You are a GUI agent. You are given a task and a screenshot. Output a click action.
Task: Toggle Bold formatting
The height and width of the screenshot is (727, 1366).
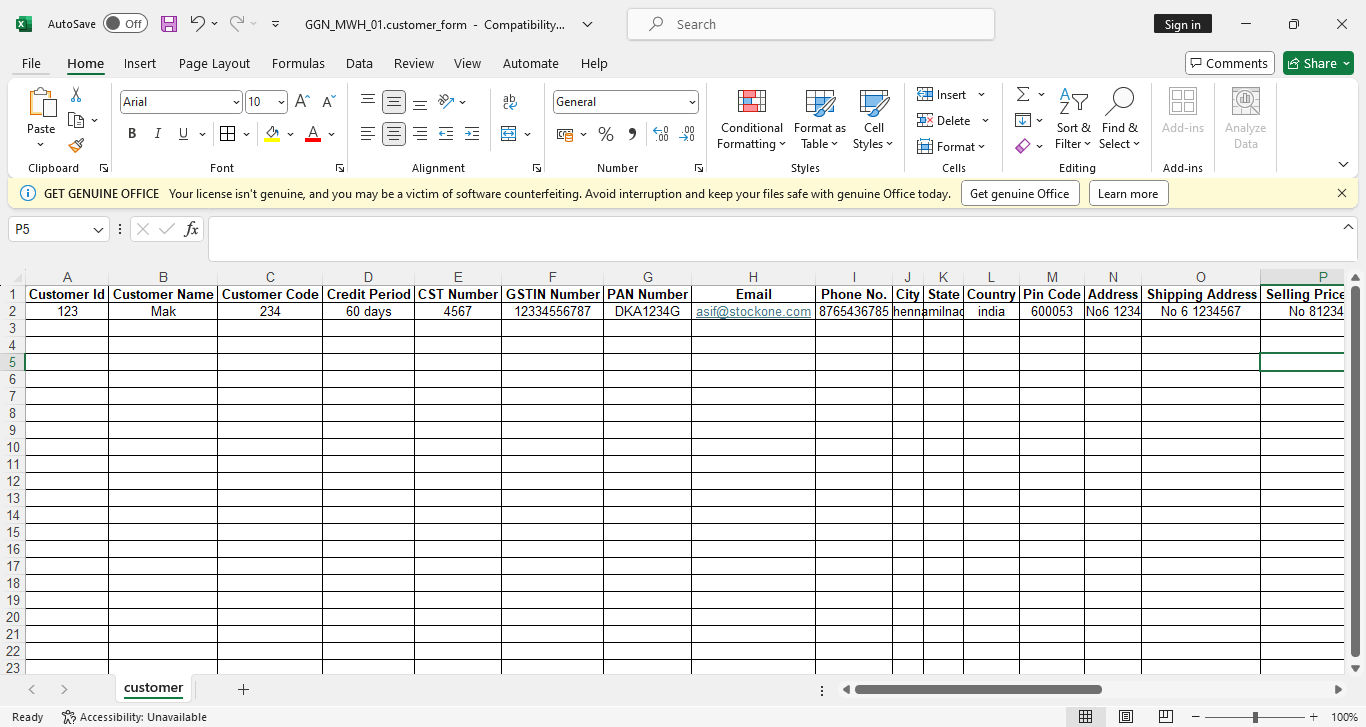pyautogui.click(x=132, y=134)
